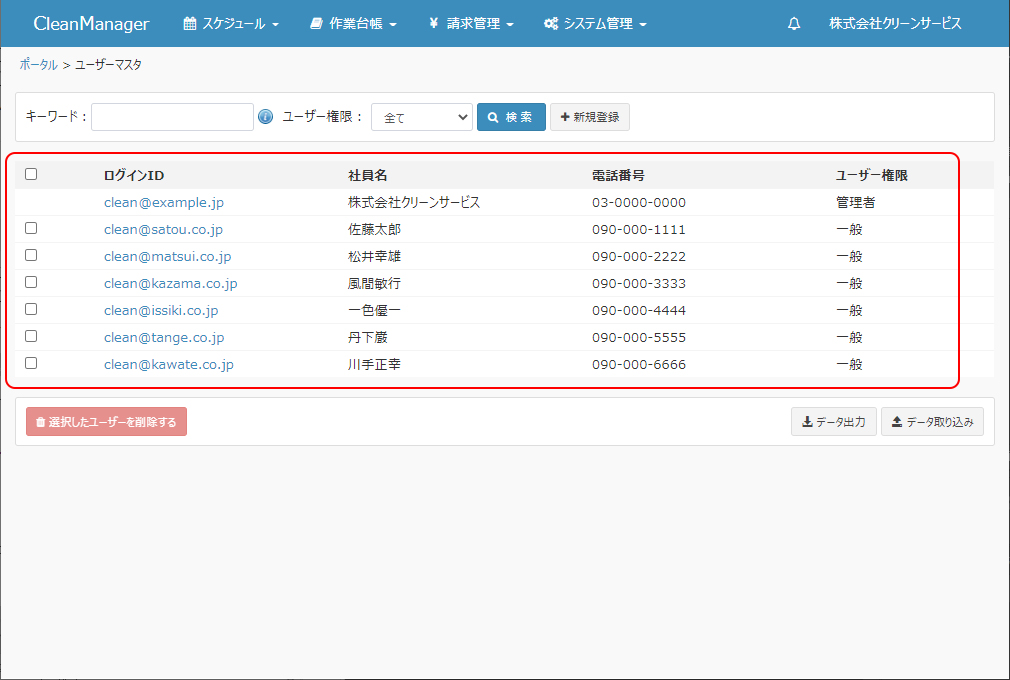Select the checkbox for clean@kazama.co.jp row
This screenshot has width=1010, height=680.
pyautogui.click(x=31, y=282)
